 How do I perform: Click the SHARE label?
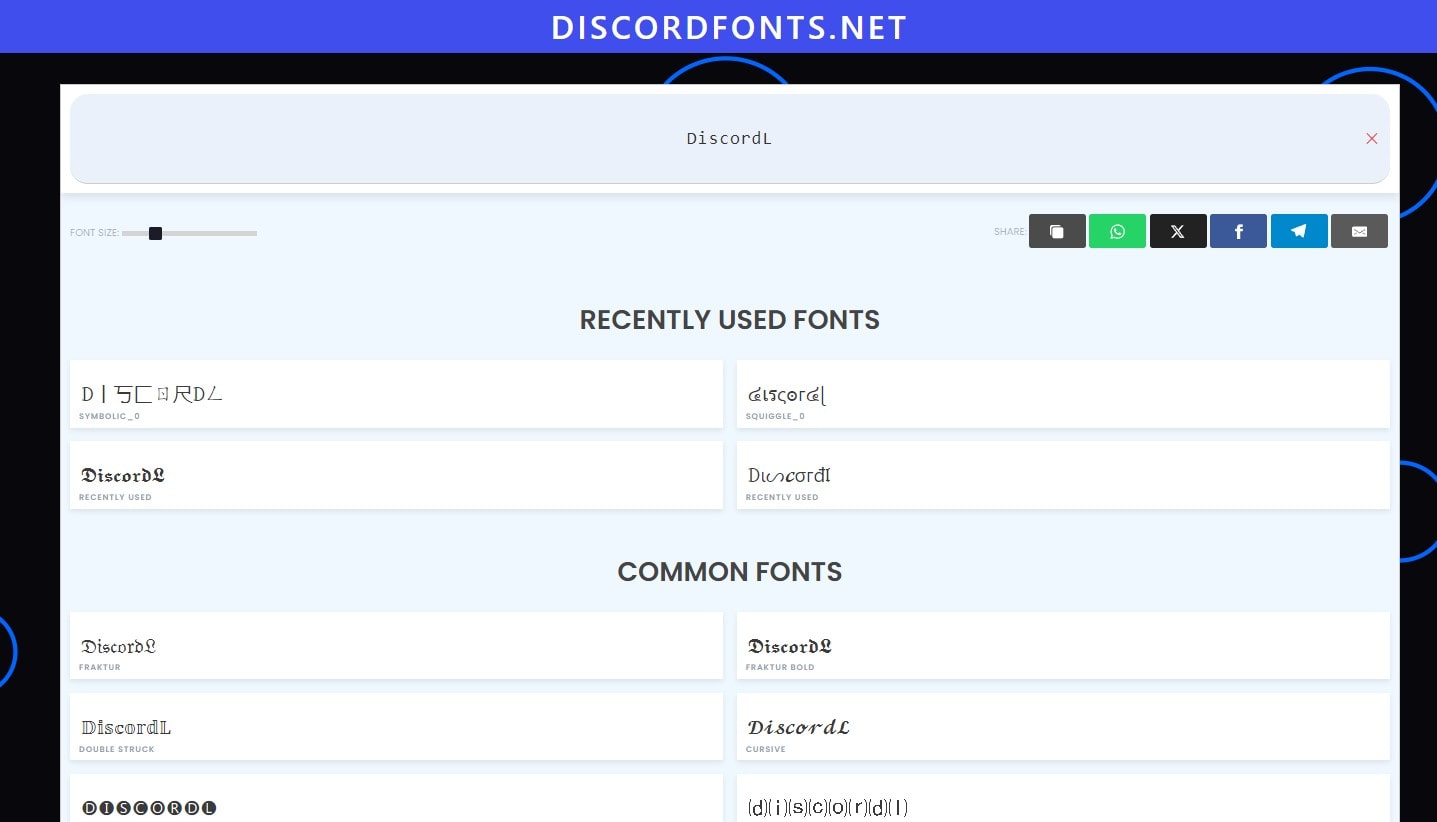coord(1009,232)
